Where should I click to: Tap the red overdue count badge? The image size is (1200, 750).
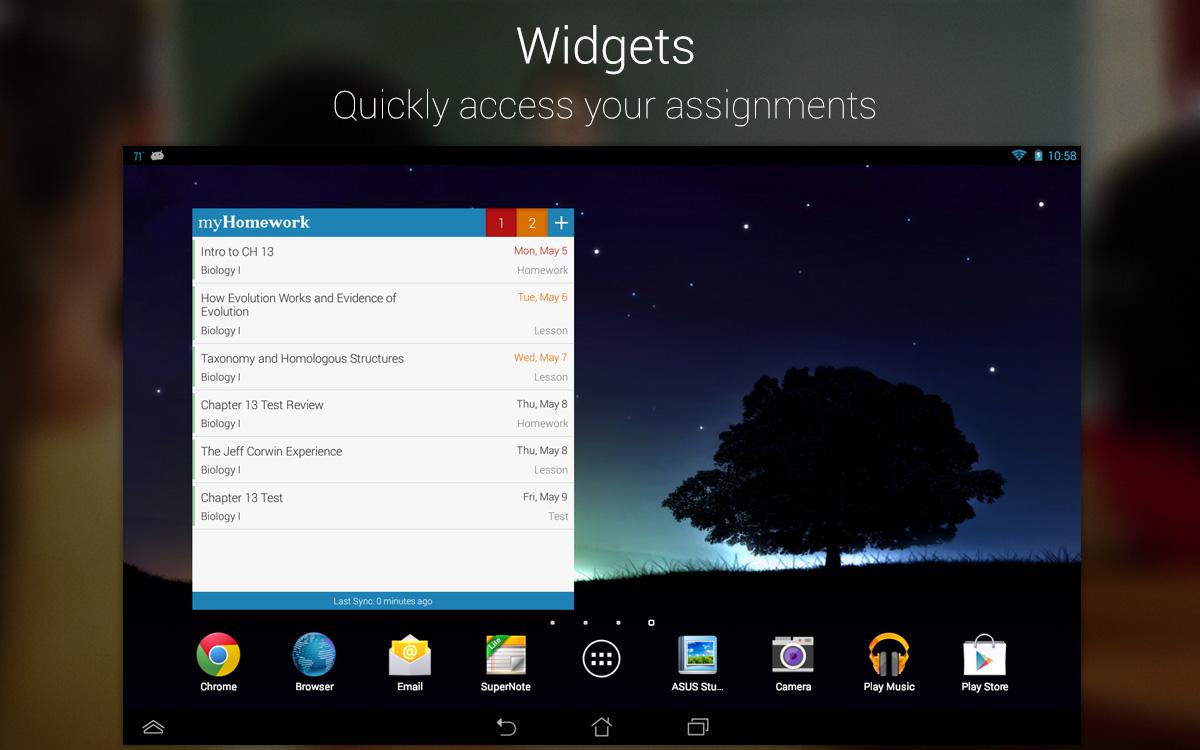point(501,223)
